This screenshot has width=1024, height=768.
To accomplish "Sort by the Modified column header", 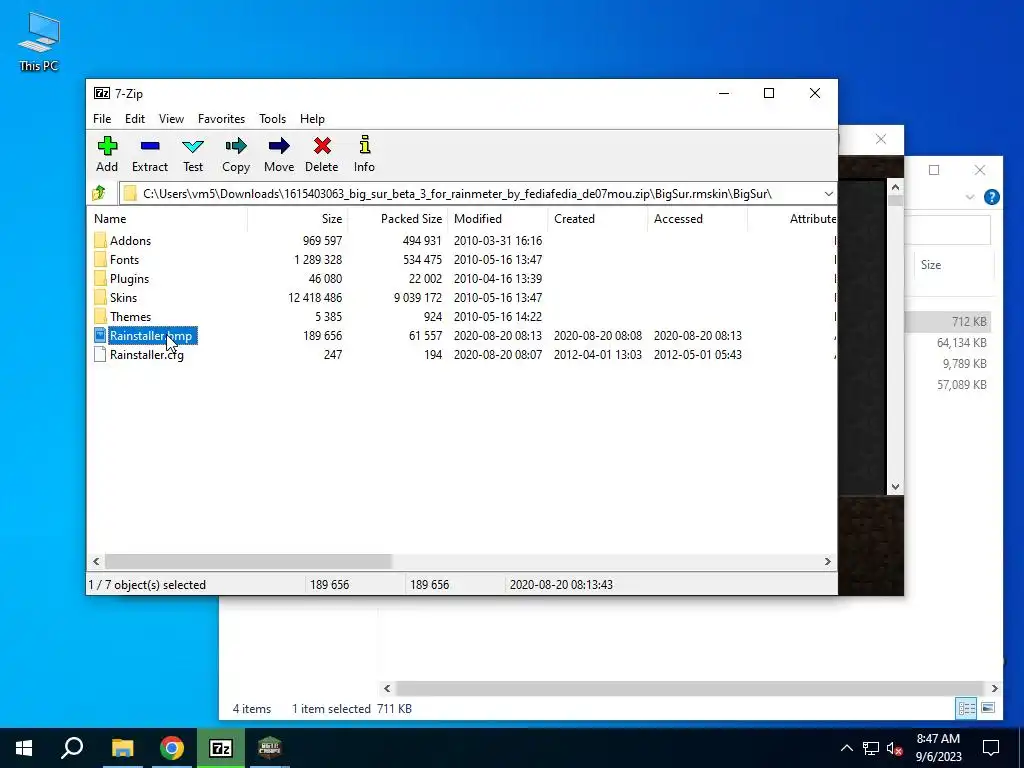I will 498,219.
